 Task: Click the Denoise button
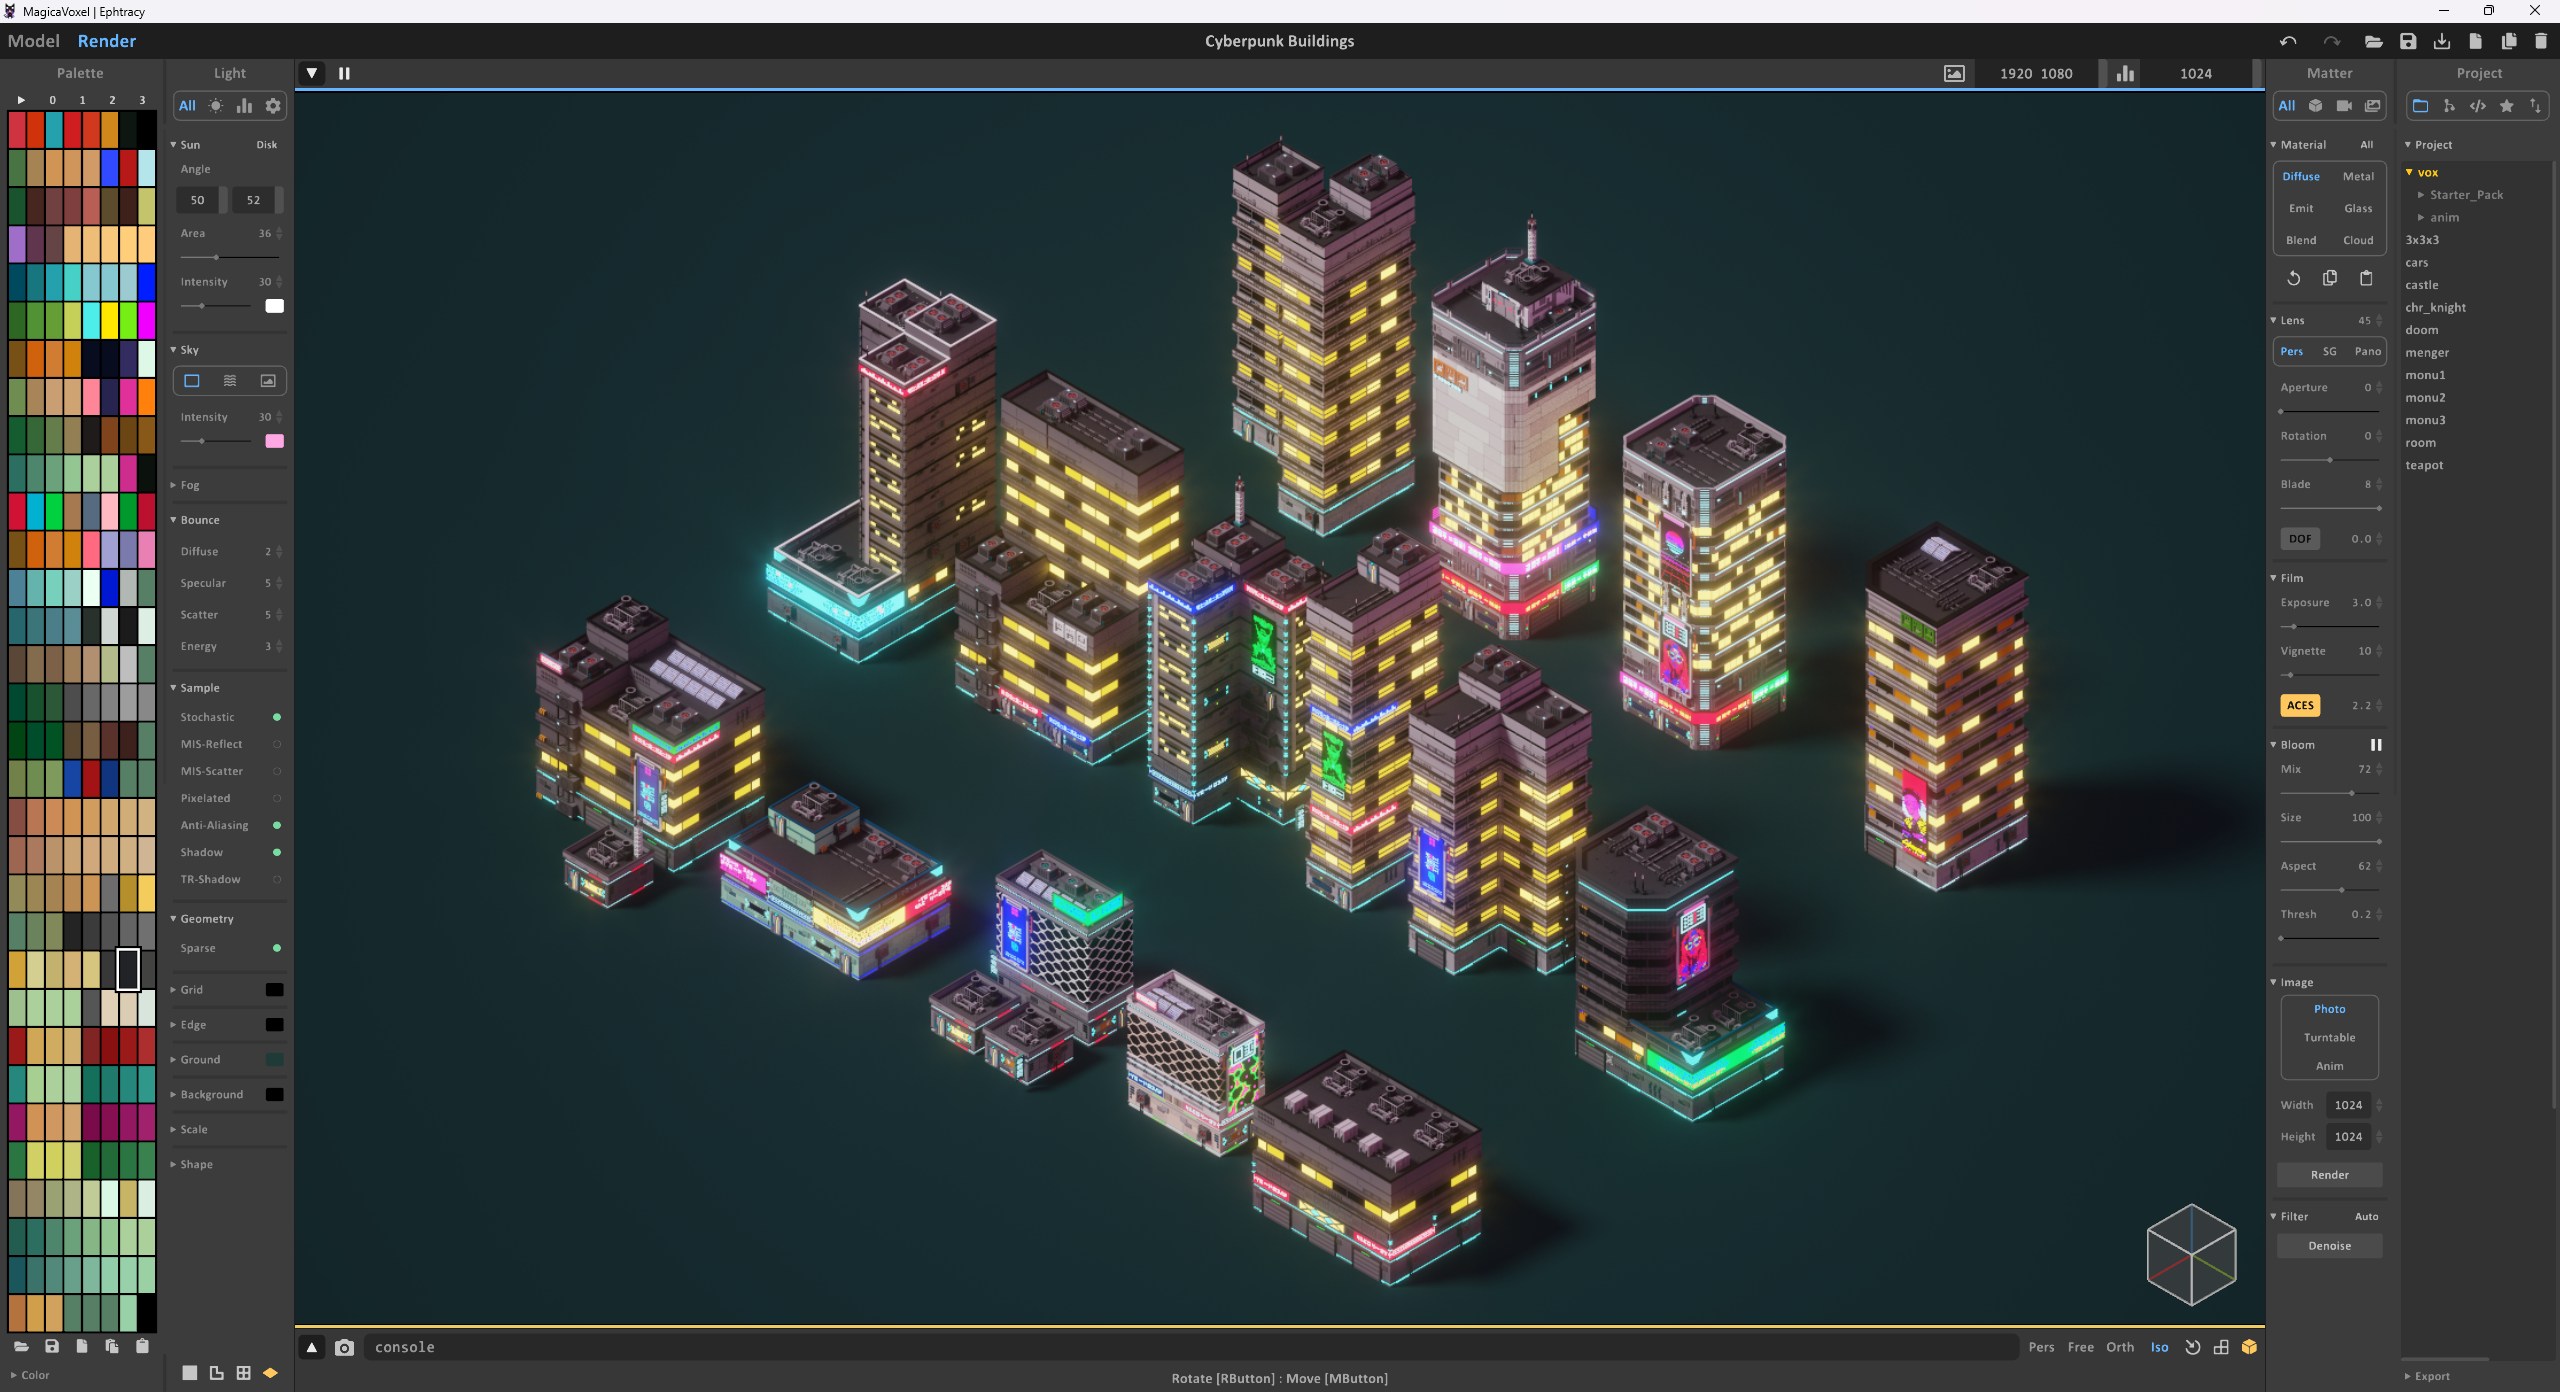point(2329,1246)
